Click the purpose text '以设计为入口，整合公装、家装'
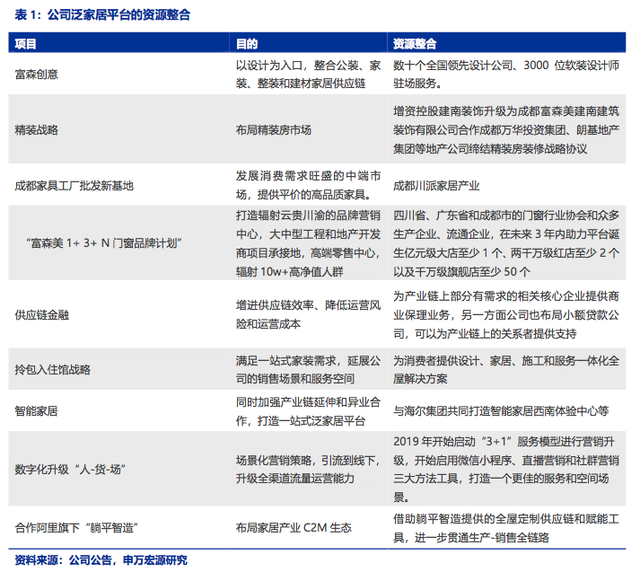Image resolution: width=640 pixels, height=572 pixels. point(308,74)
